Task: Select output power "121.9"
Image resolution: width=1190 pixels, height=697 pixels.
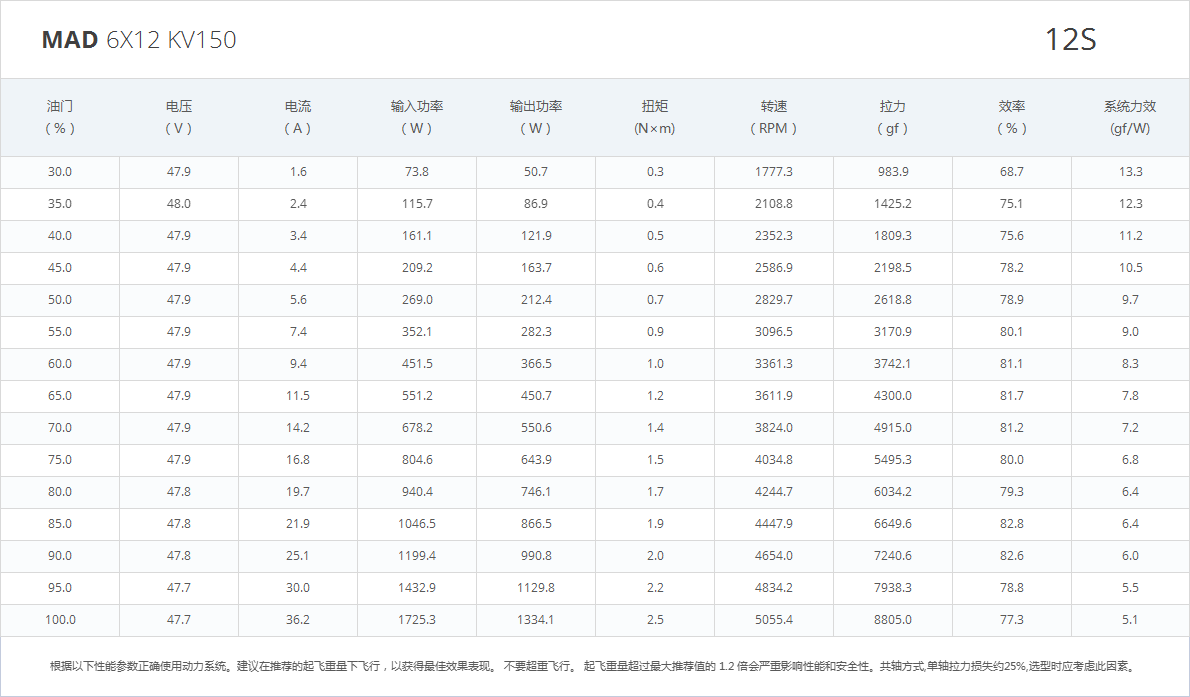Action: pos(537,235)
